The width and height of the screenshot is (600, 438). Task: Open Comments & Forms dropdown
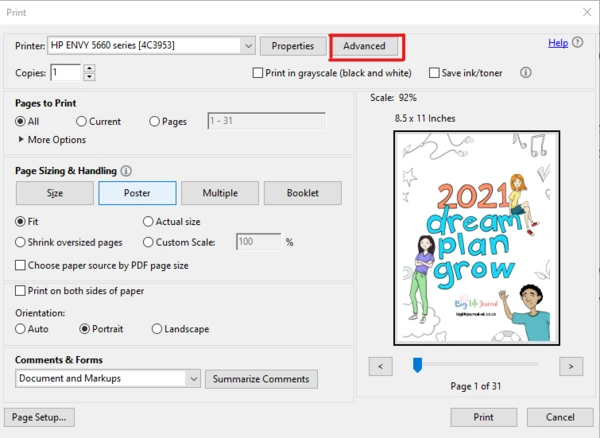(192, 379)
